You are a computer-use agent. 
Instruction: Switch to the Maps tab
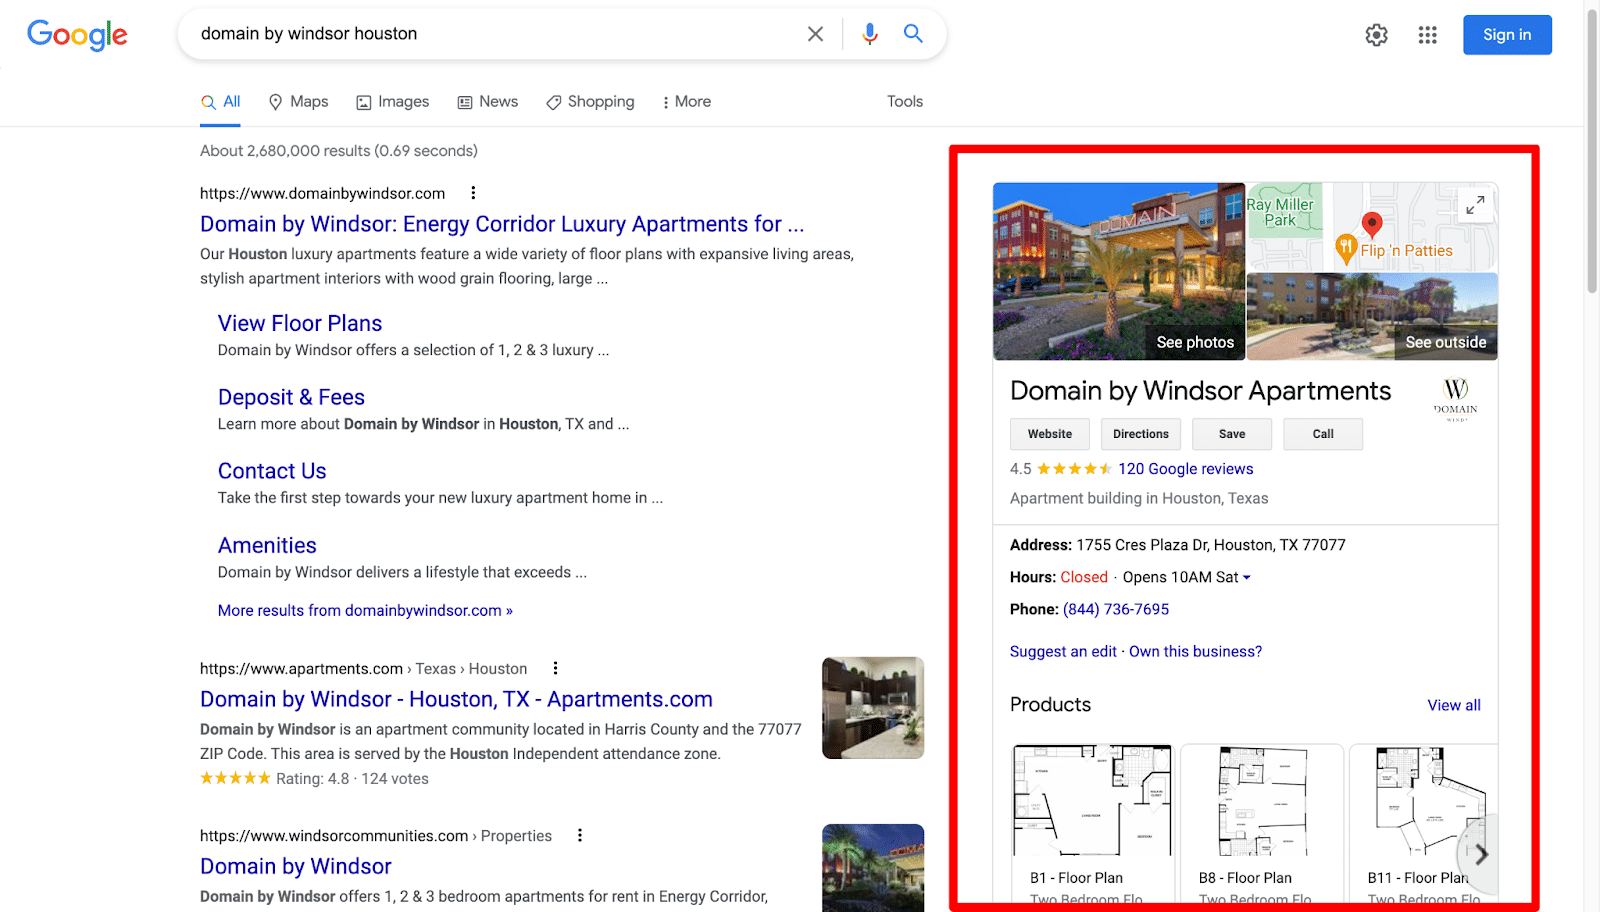tap(298, 102)
